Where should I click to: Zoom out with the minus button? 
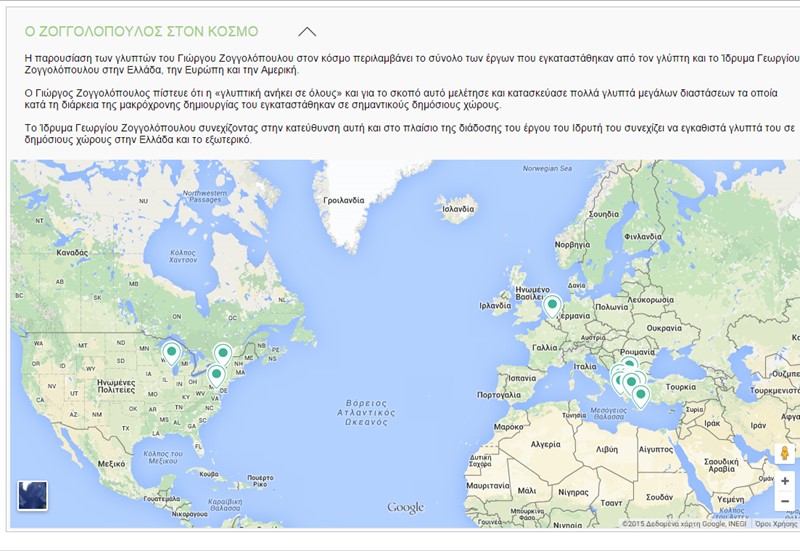785,502
